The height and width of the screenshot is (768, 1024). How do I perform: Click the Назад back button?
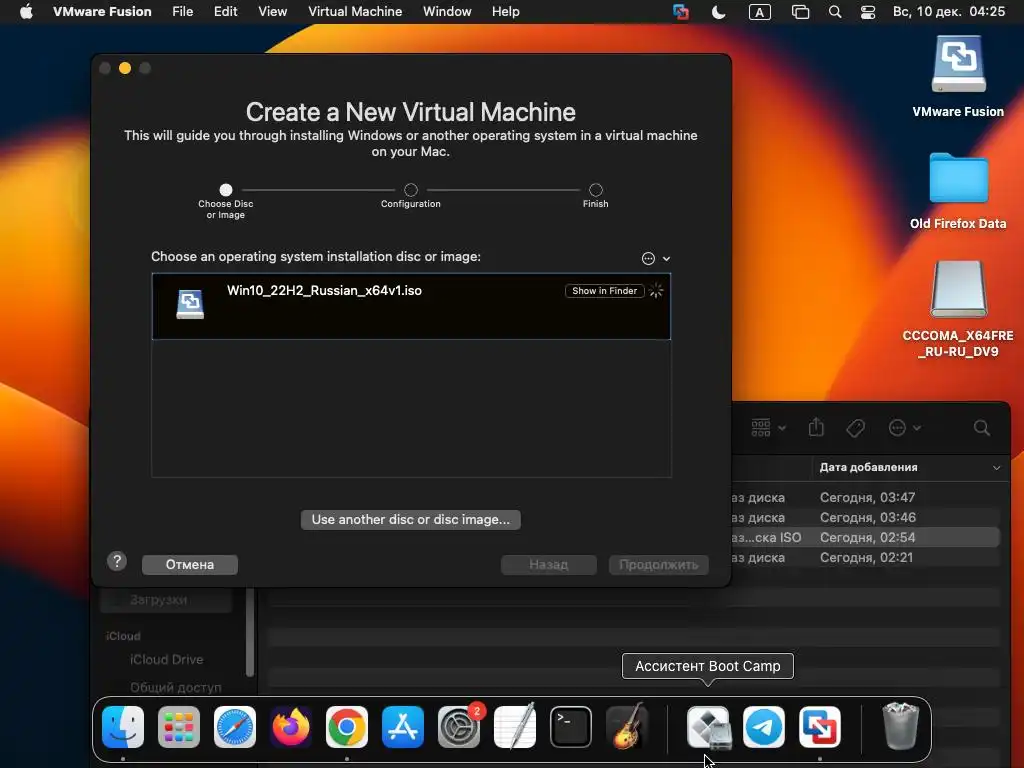point(549,565)
